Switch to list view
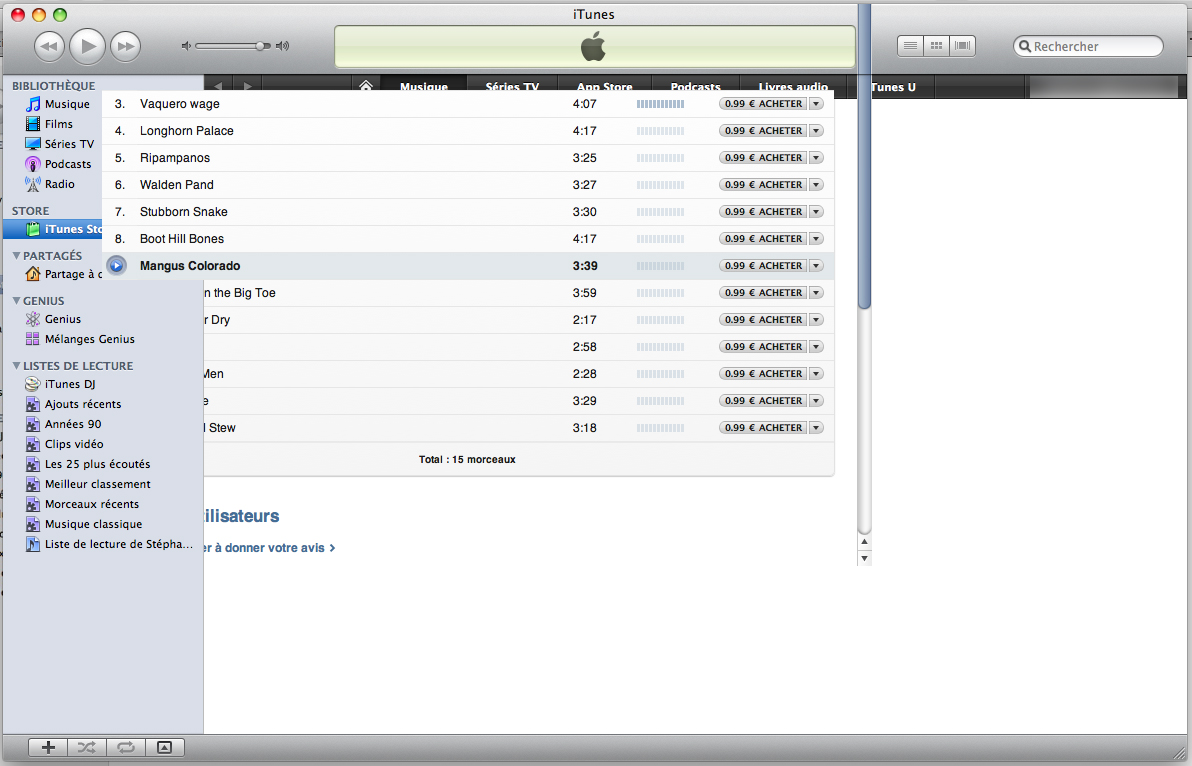This screenshot has height=766, width=1192. [x=910, y=46]
